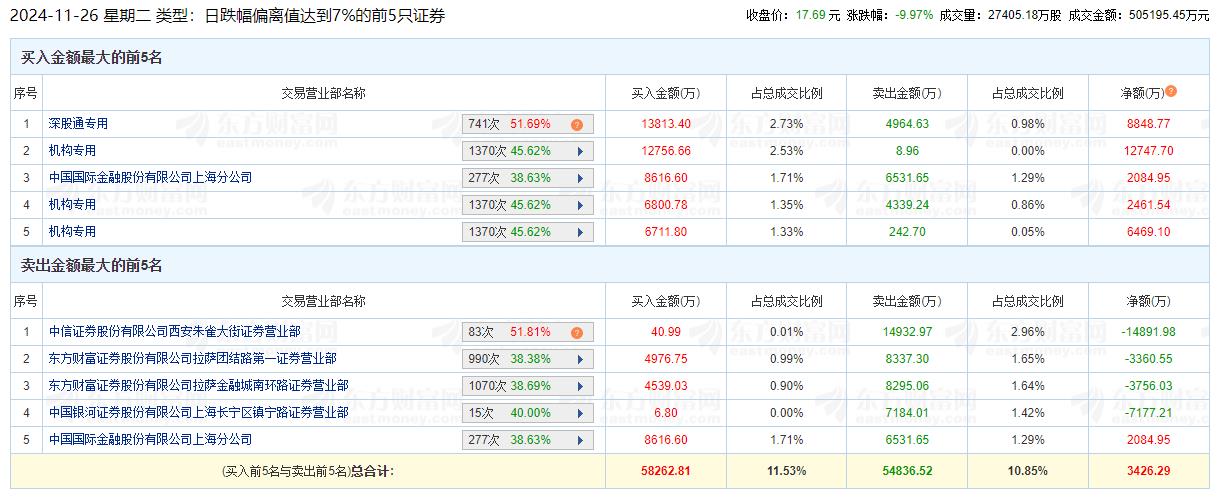1221x500 pixels.
Task: Click blue arrow in 东方财富拉萨金融城南环路 row
Action: 580,386
